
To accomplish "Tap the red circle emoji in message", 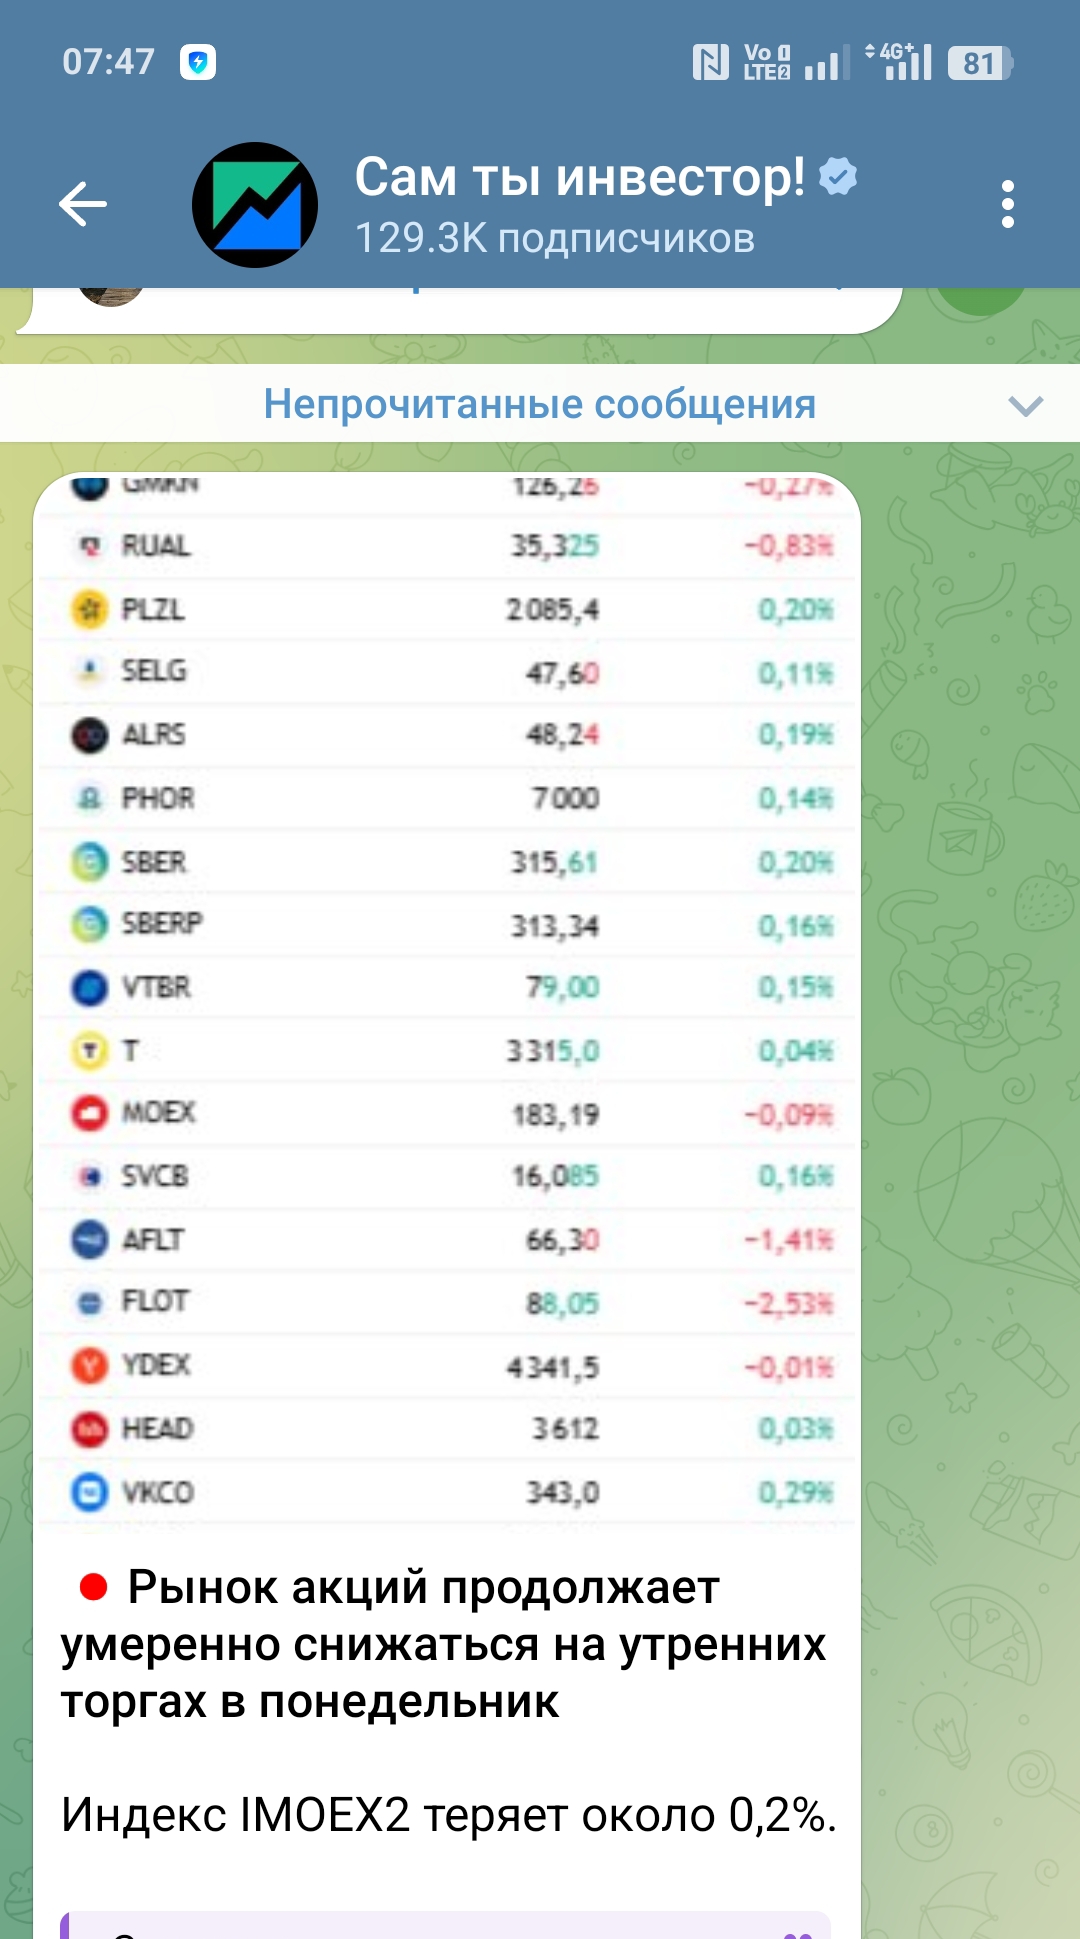I will (93, 1587).
